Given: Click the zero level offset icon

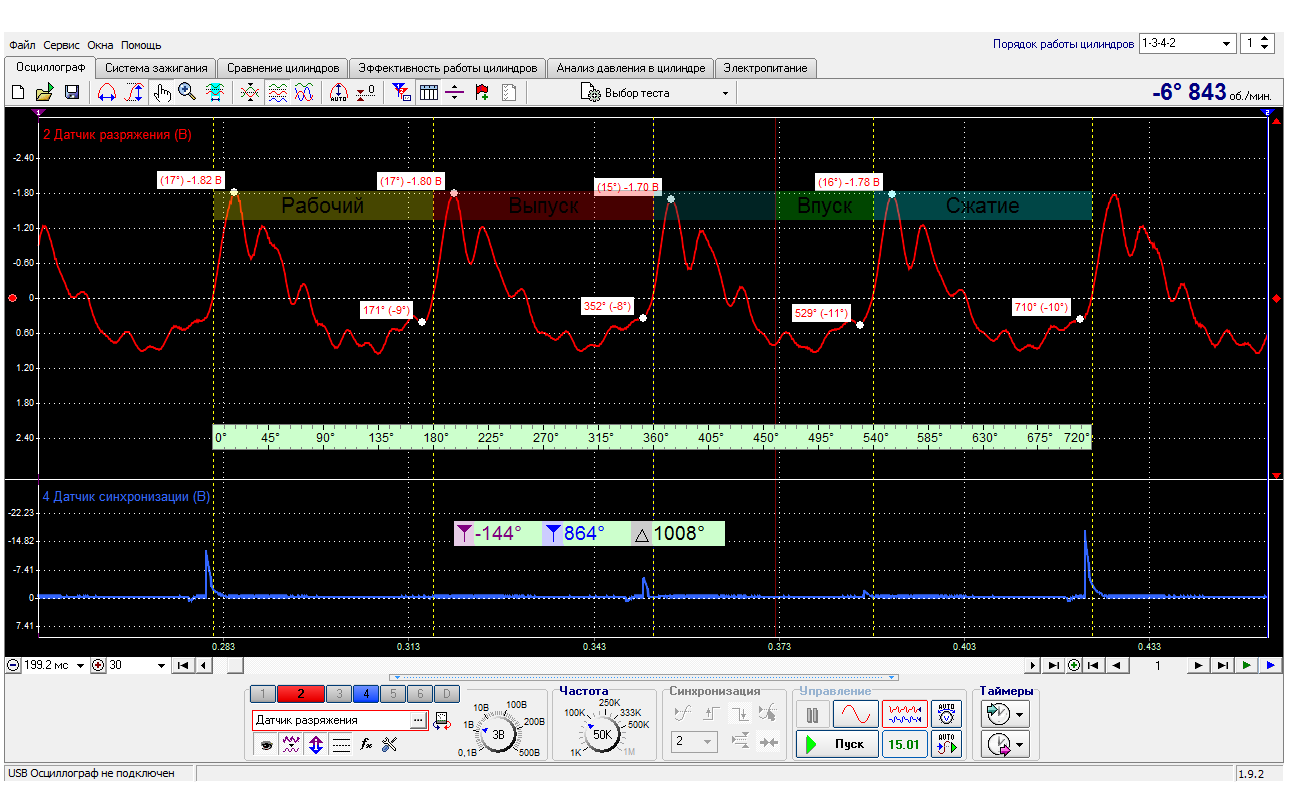Looking at the screenshot, I should coord(366,92).
